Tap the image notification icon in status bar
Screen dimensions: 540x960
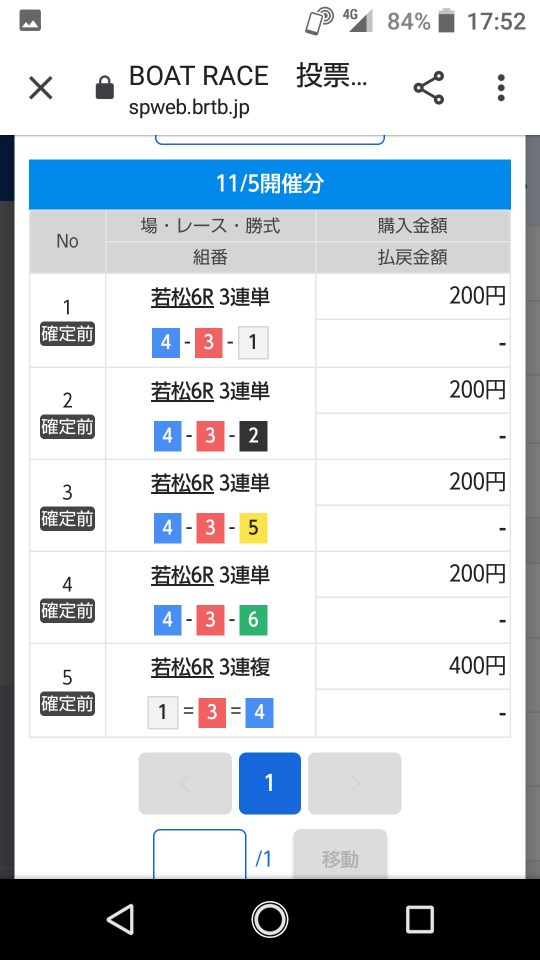click(30, 21)
